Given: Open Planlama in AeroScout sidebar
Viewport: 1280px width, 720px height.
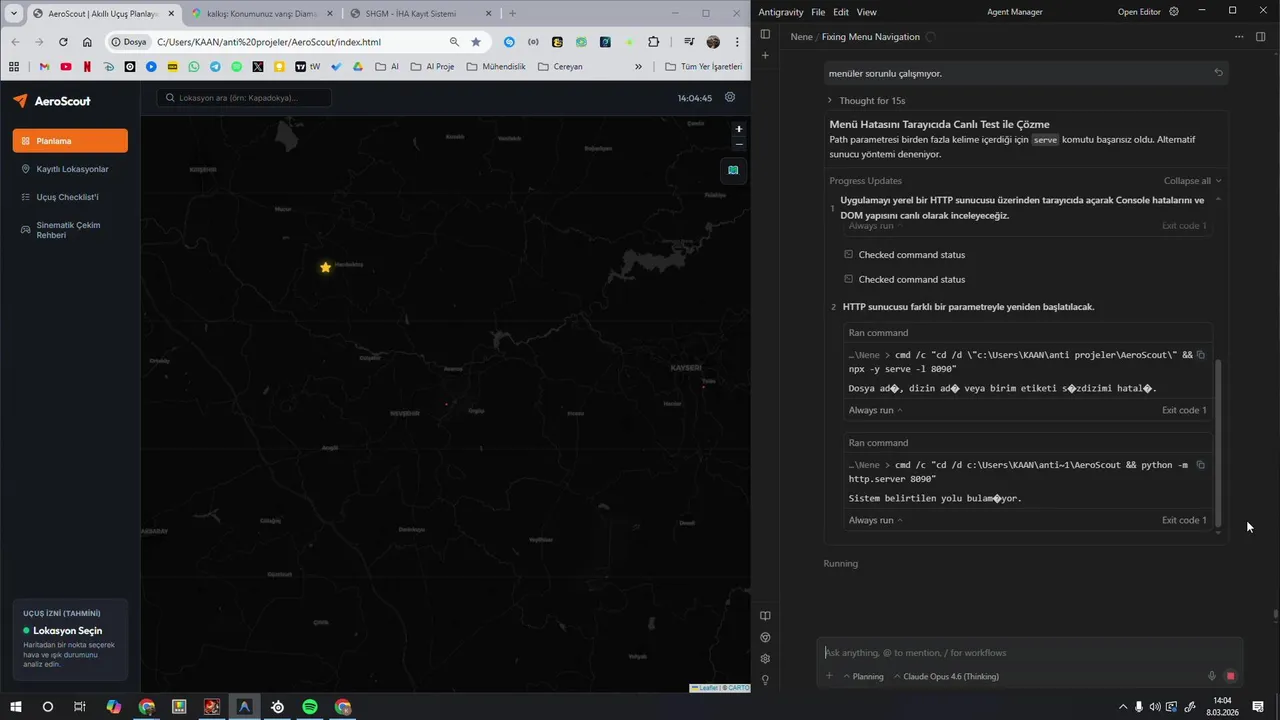Looking at the screenshot, I should [70, 141].
